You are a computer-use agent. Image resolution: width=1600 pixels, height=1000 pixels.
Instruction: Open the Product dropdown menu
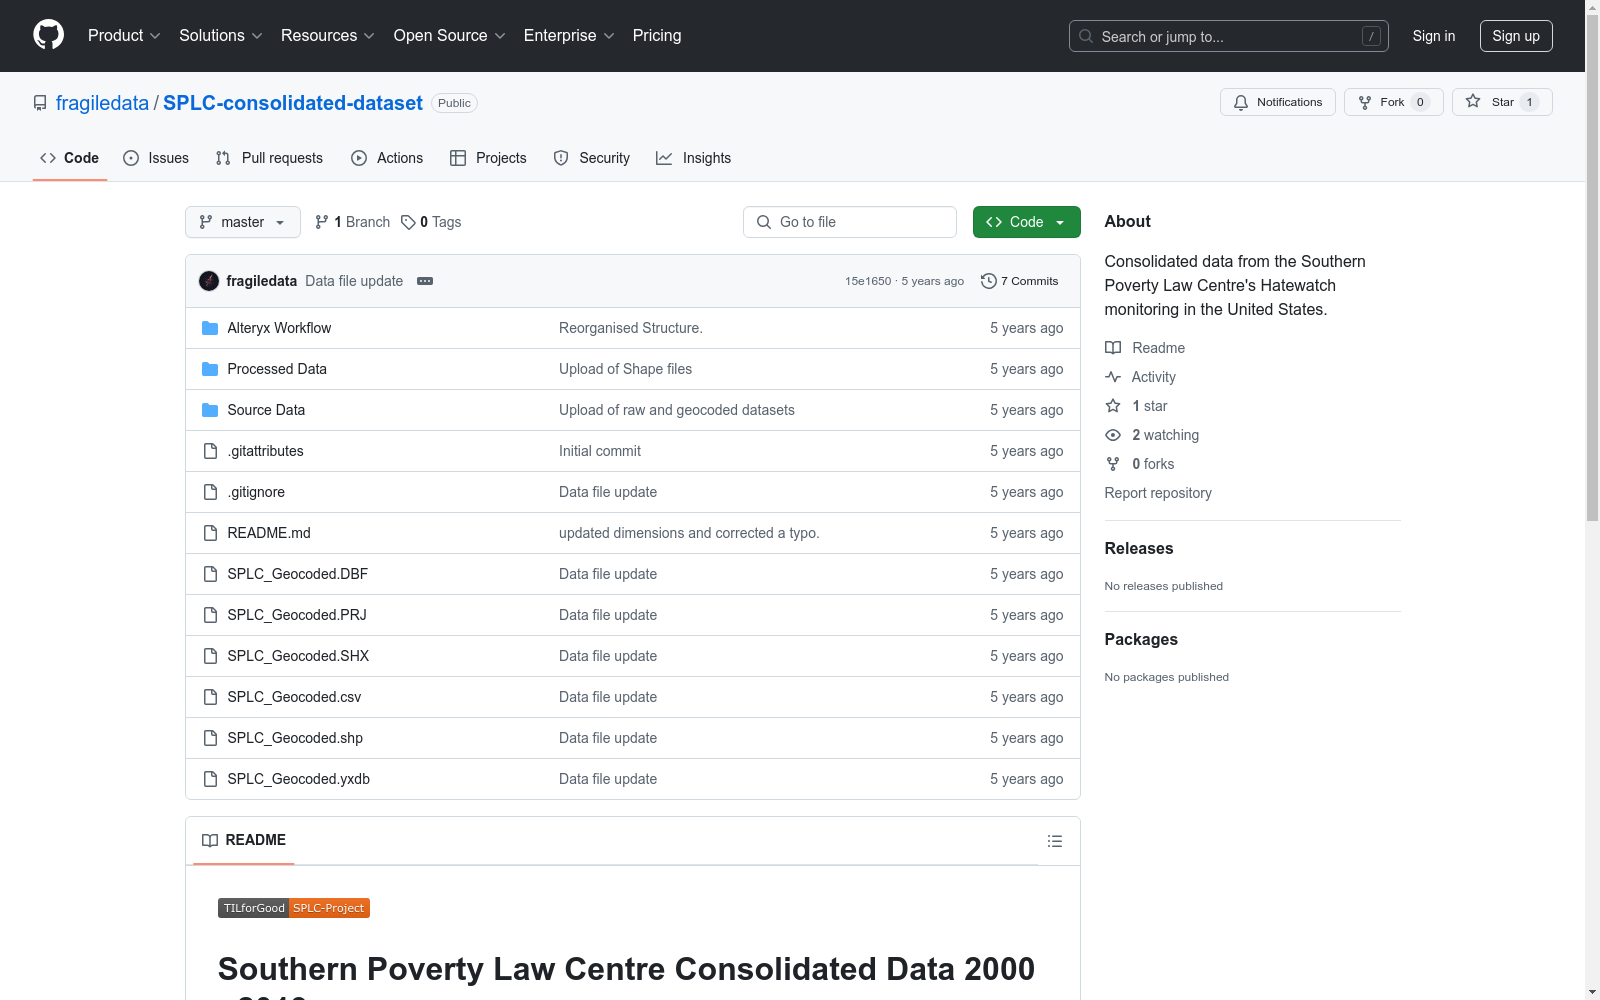[124, 36]
